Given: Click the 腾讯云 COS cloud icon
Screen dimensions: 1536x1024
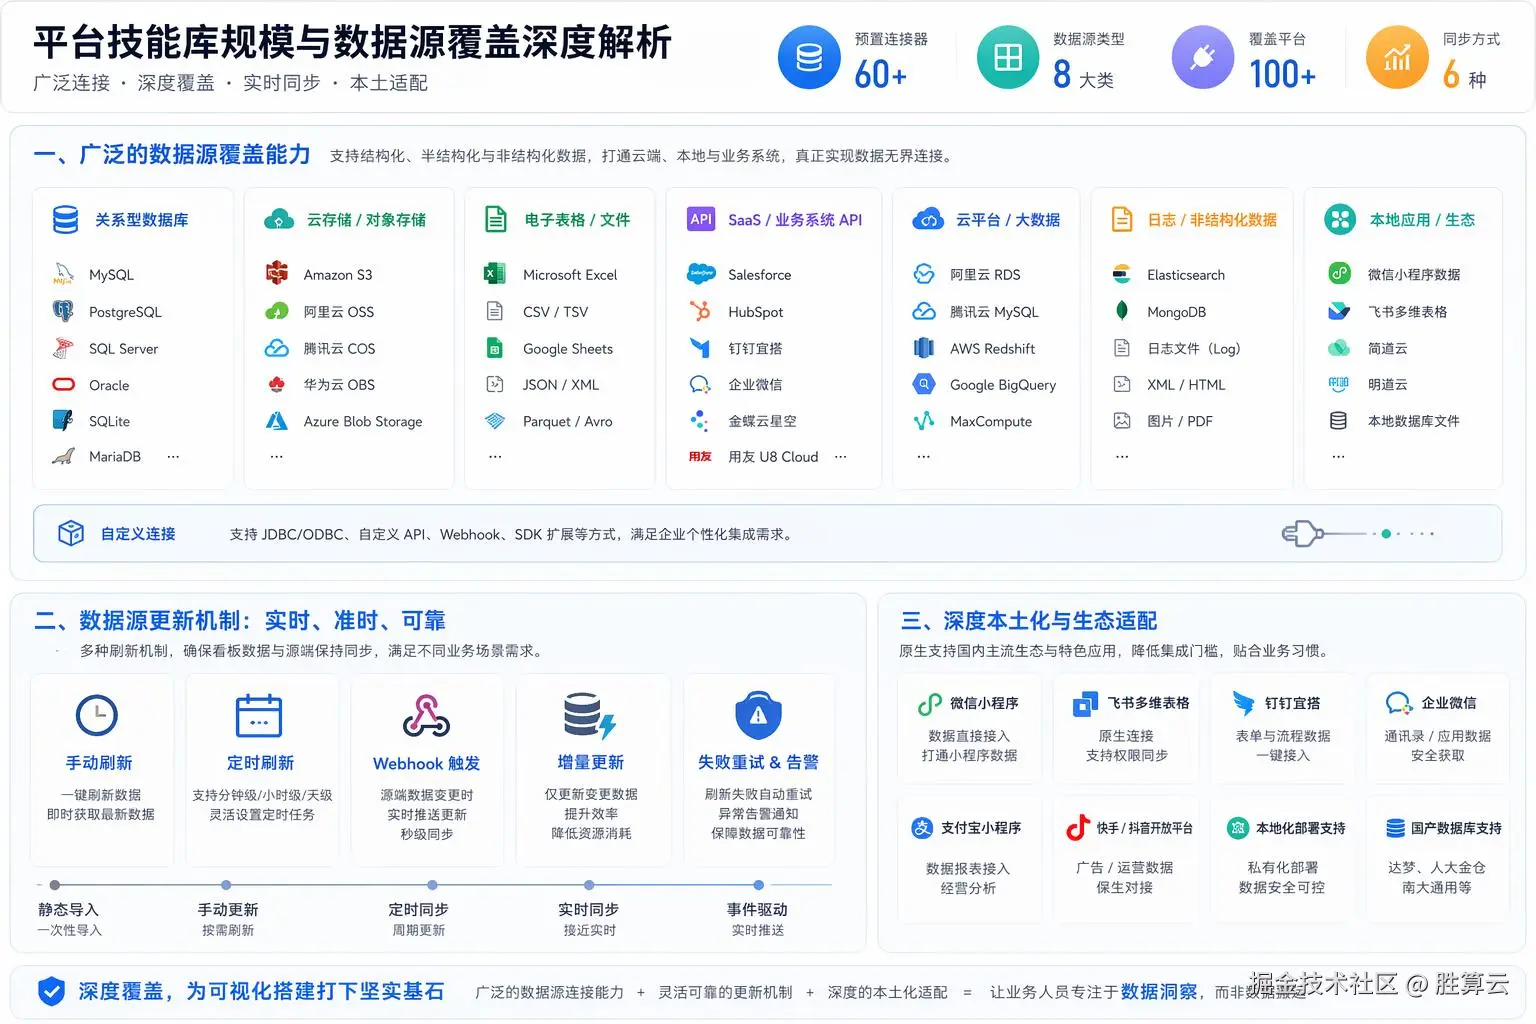Looking at the screenshot, I should [x=277, y=348].
